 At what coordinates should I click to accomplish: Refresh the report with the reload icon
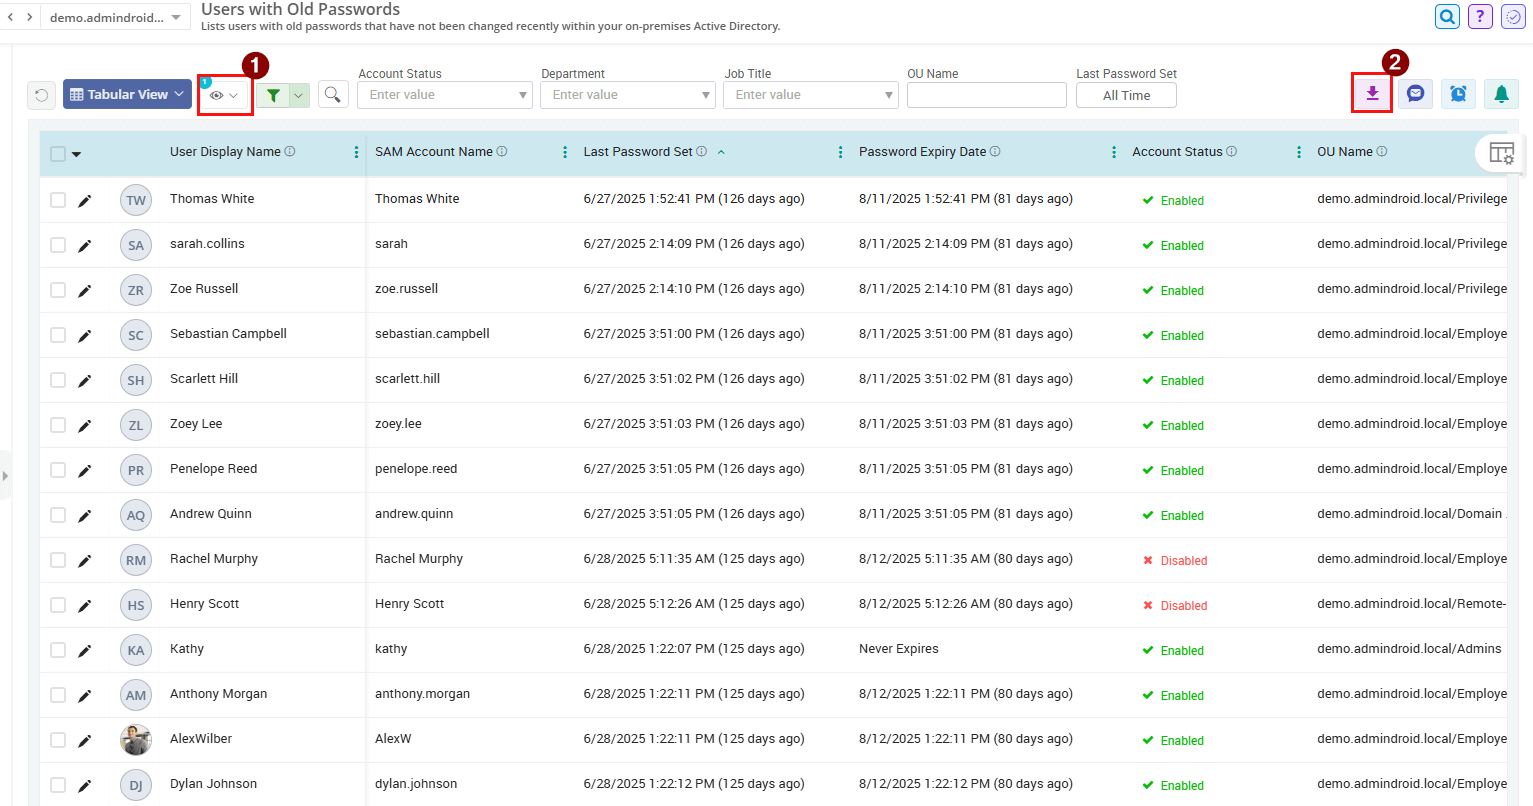coord(40,93)
